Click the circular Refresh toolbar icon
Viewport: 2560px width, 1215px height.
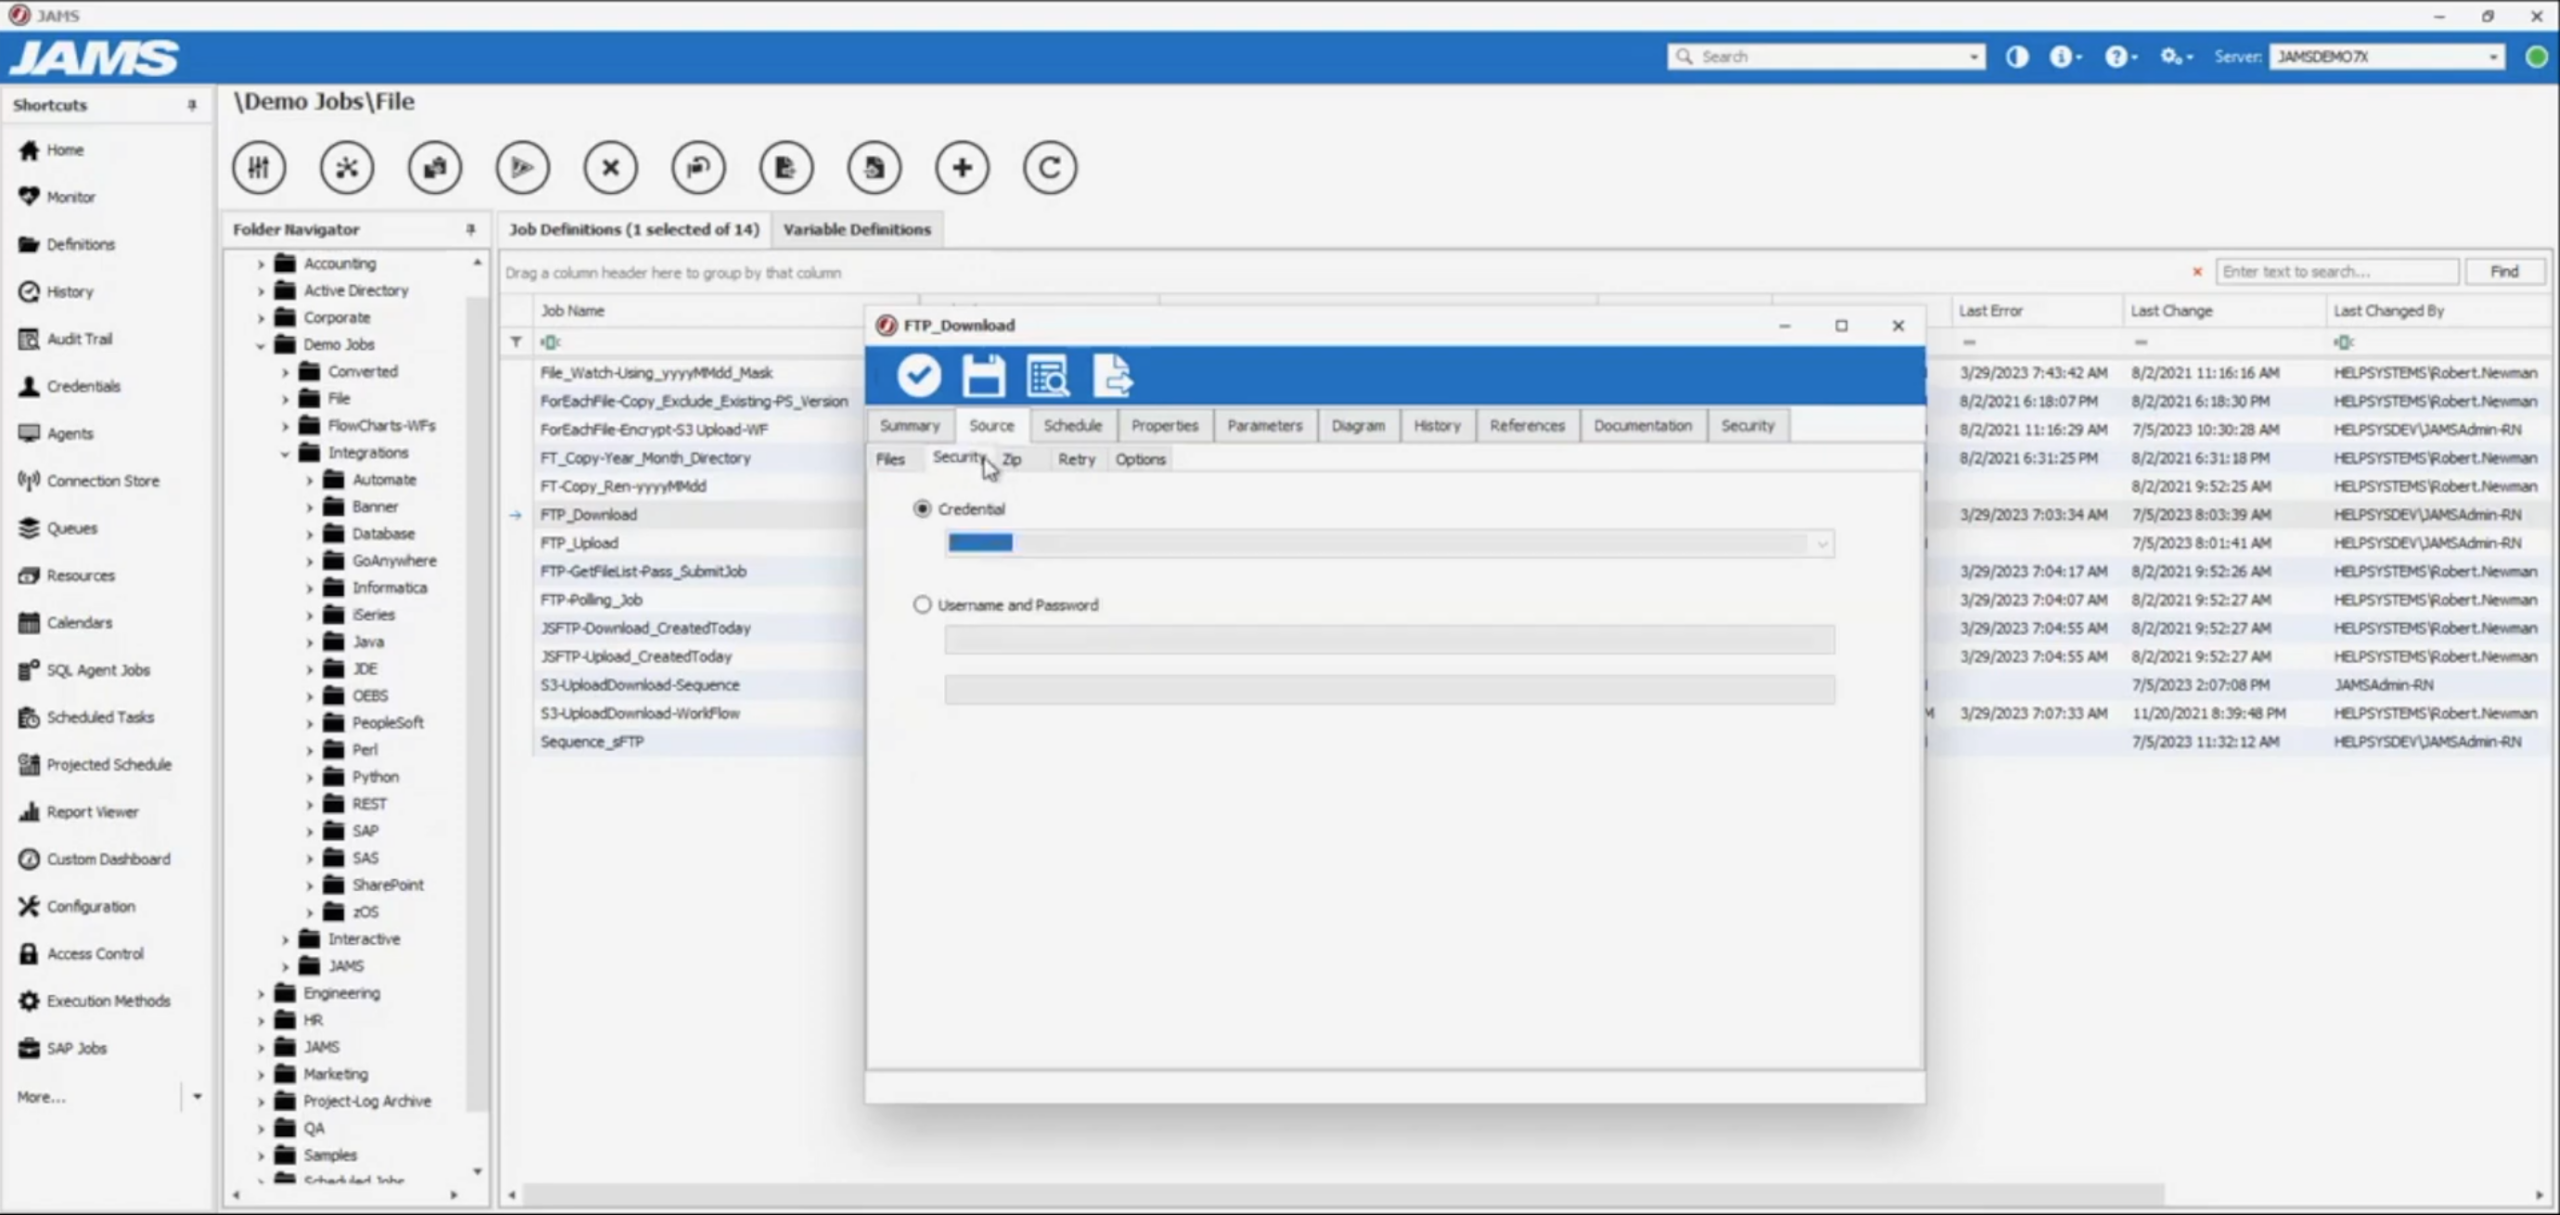1049,167
